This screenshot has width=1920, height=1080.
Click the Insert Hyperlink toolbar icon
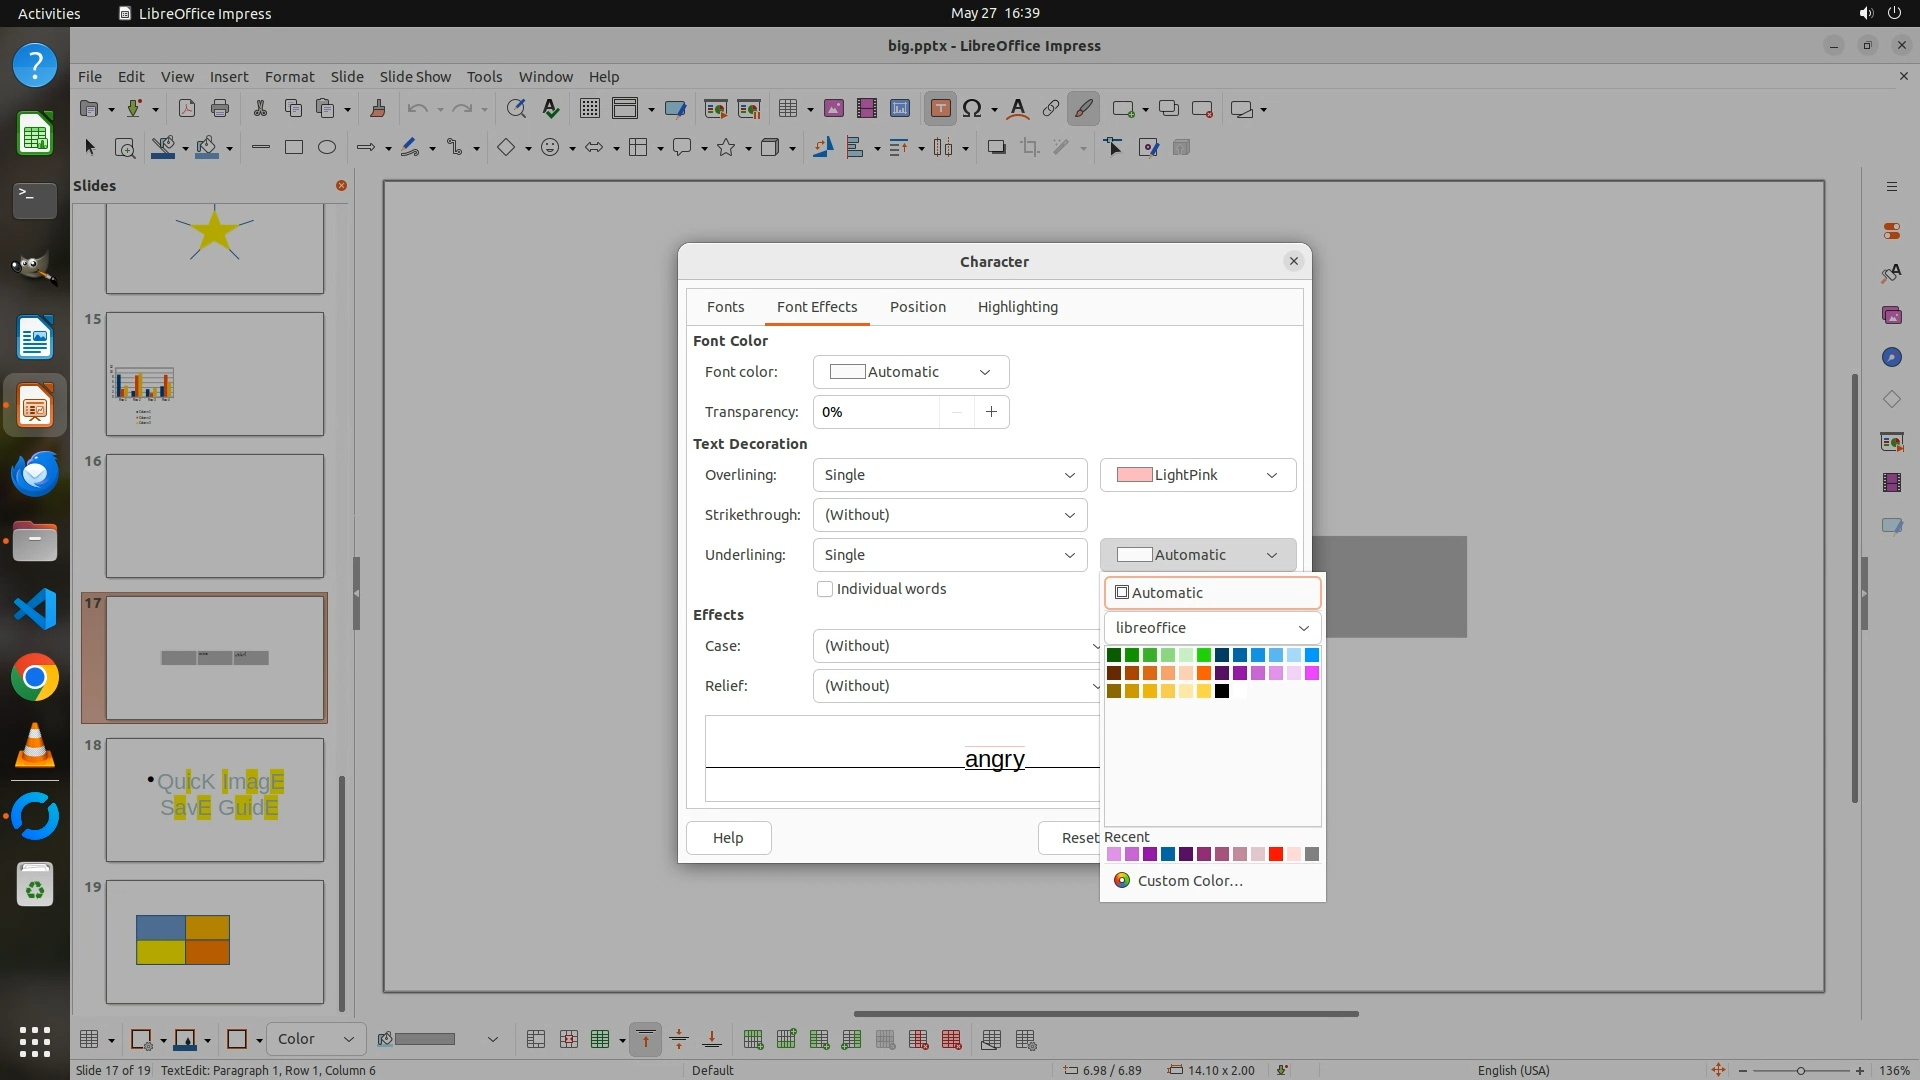click(1050, 109)
